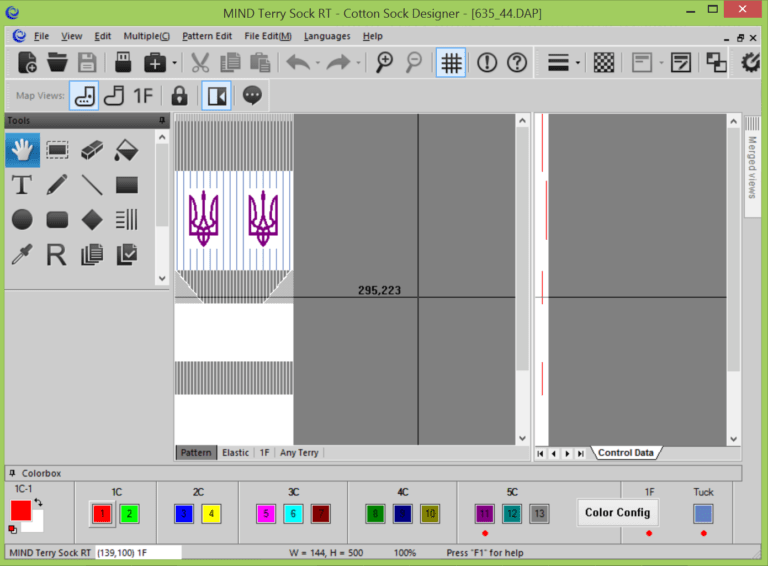The width and height of the screenshot is (768, 566).
Task: Switch to the 1F map view
Action: click(x=144, y=96)
